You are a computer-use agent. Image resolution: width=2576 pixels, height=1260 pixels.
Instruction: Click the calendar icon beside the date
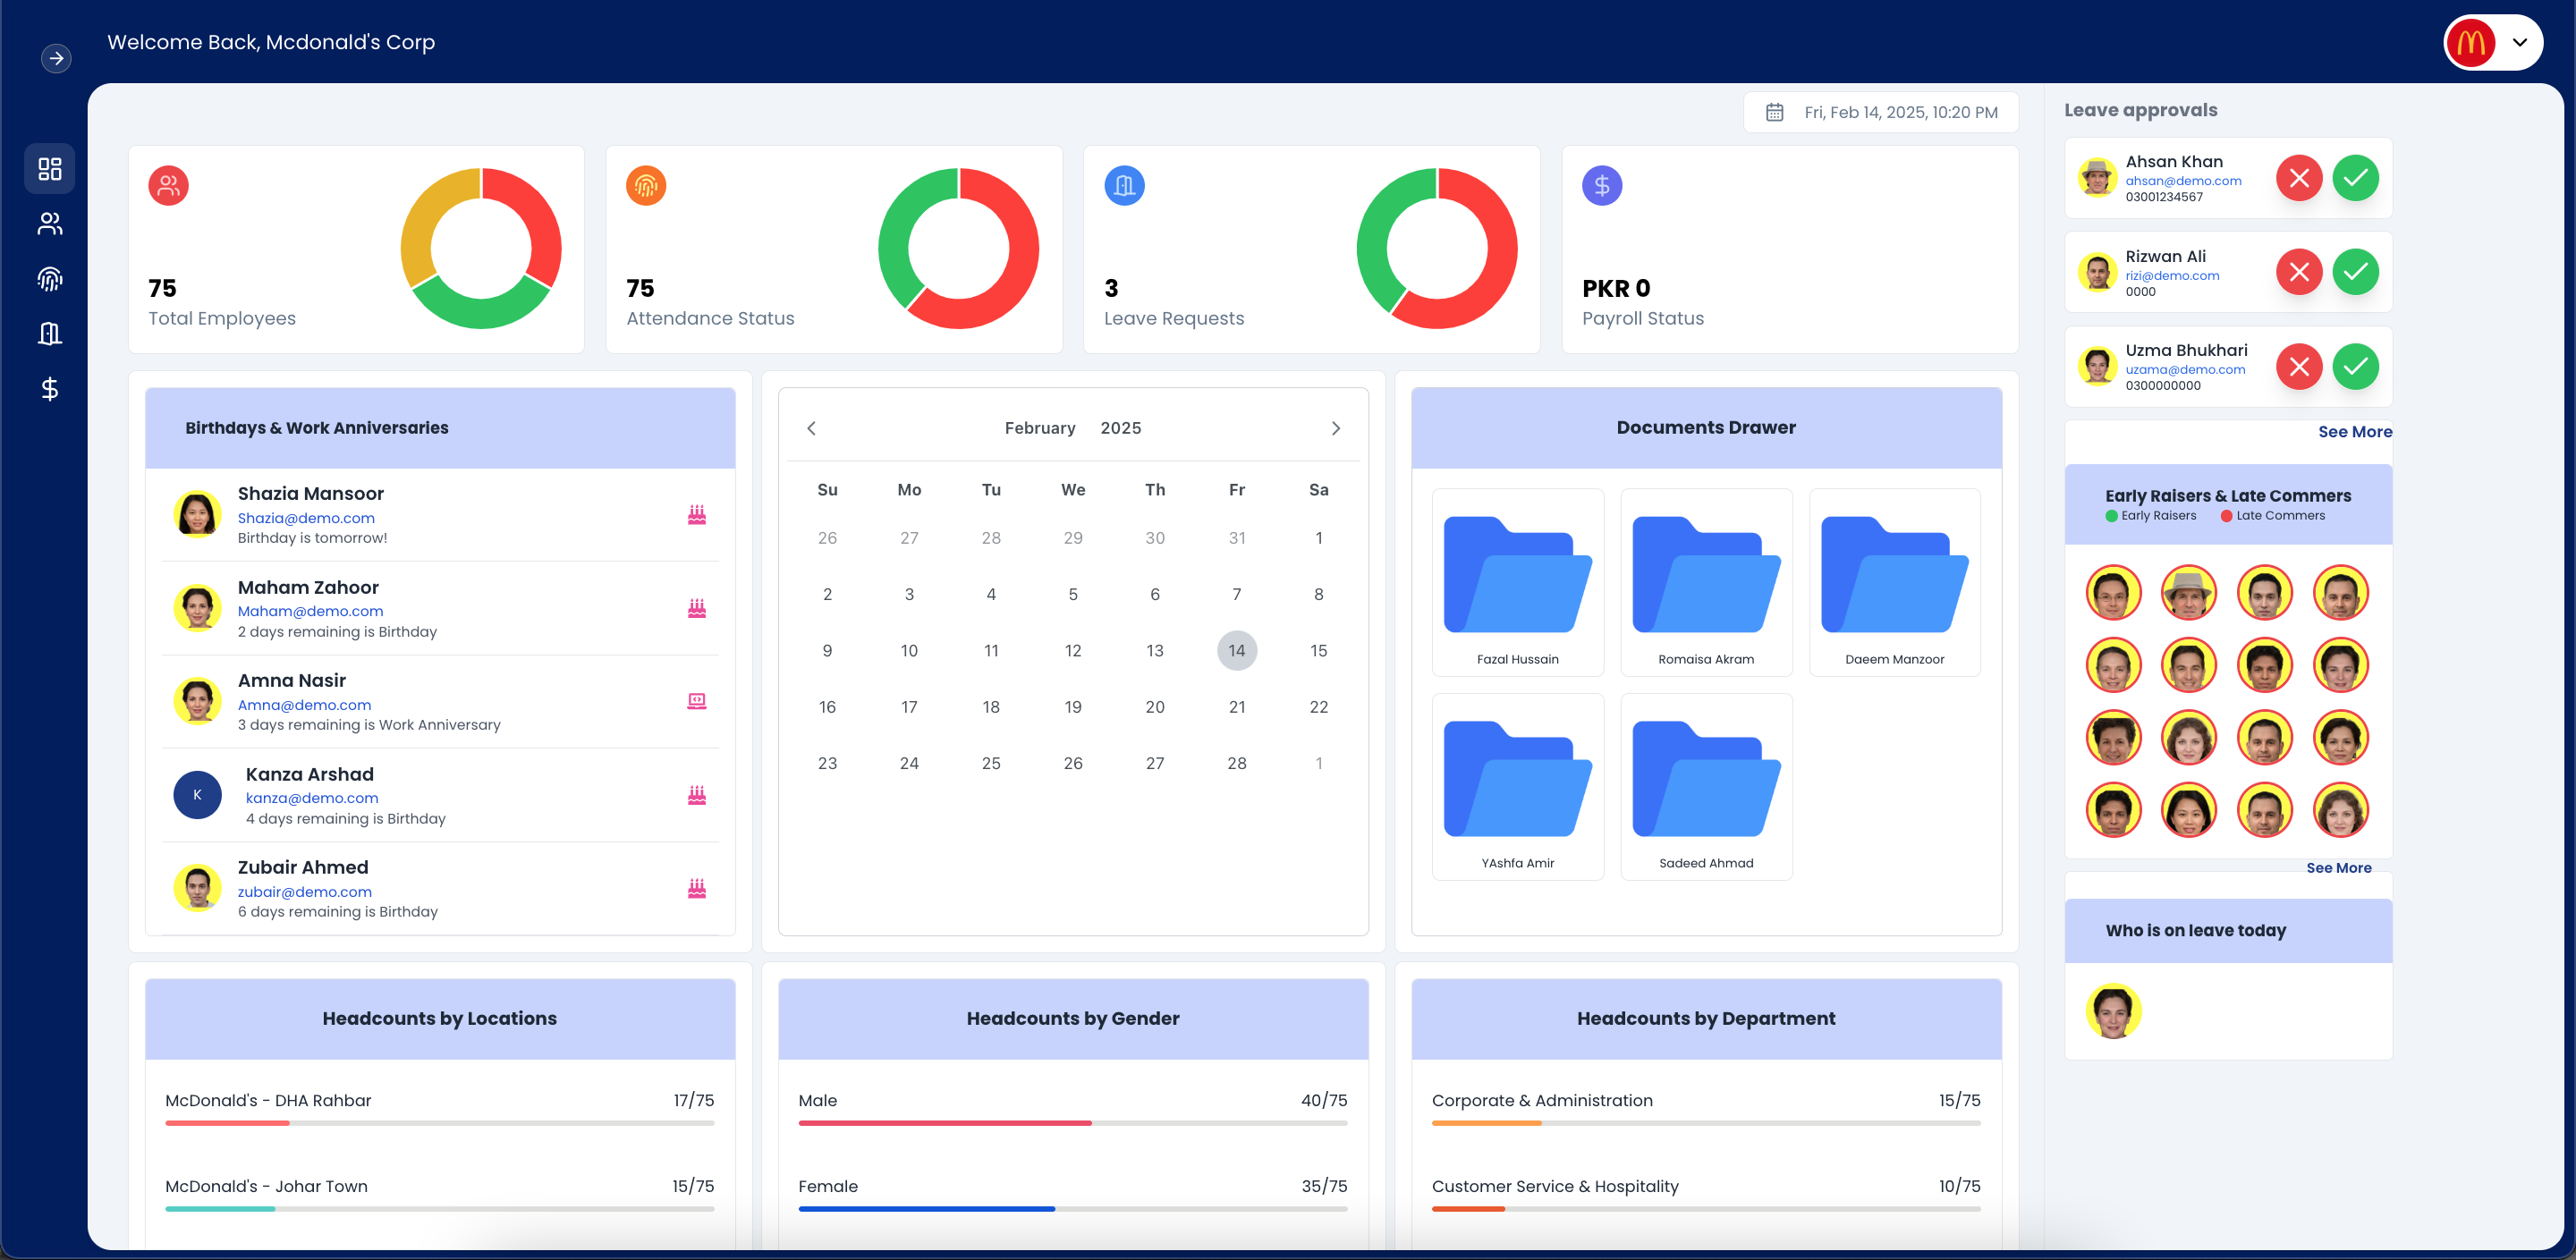(1774, 113)
